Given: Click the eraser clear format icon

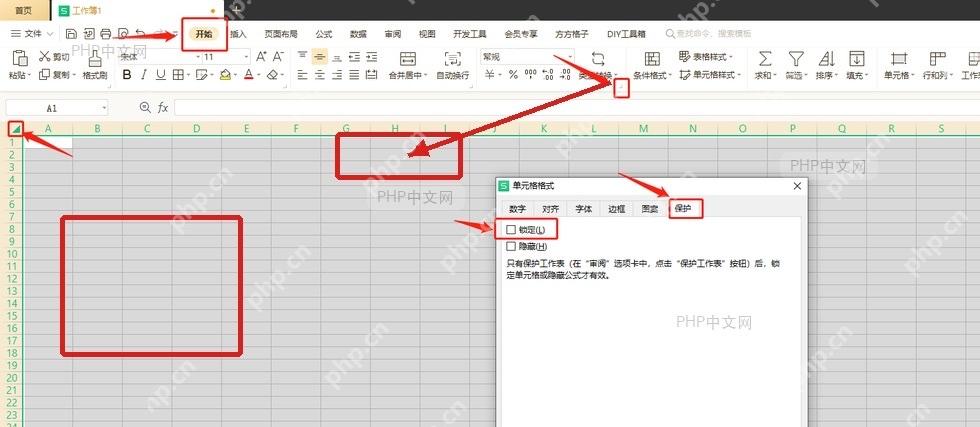Looking at the screenshot, I should click(272, 75).
